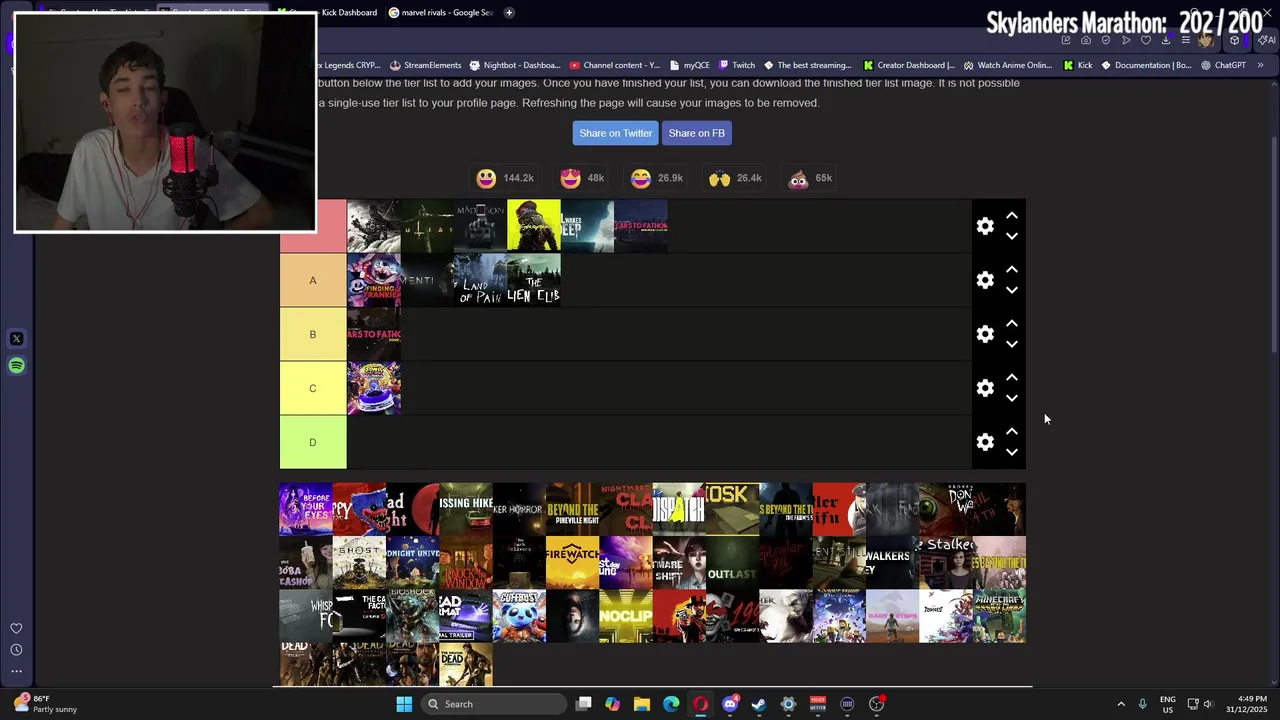This screenshot has height=720, width=1280.
Task: Click the taskbar Search box
Action: point(494,704)
